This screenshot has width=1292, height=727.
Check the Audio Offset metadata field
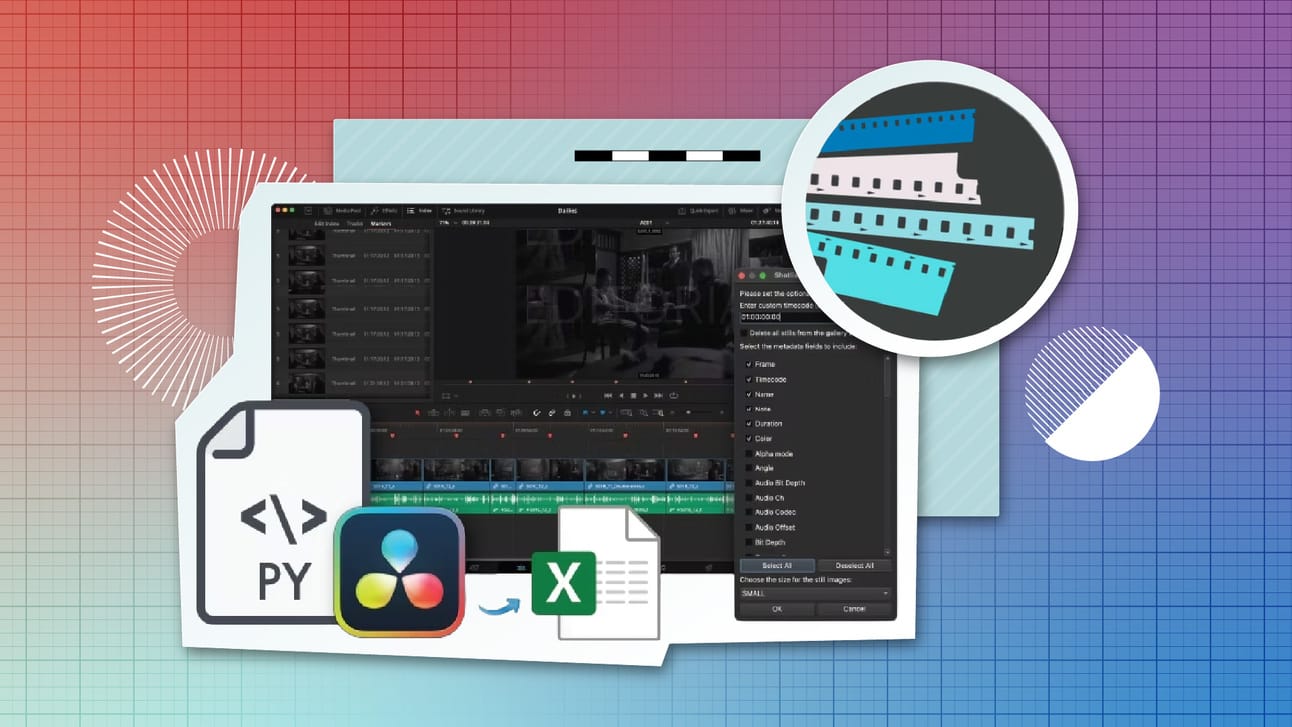tap(748, 527)
